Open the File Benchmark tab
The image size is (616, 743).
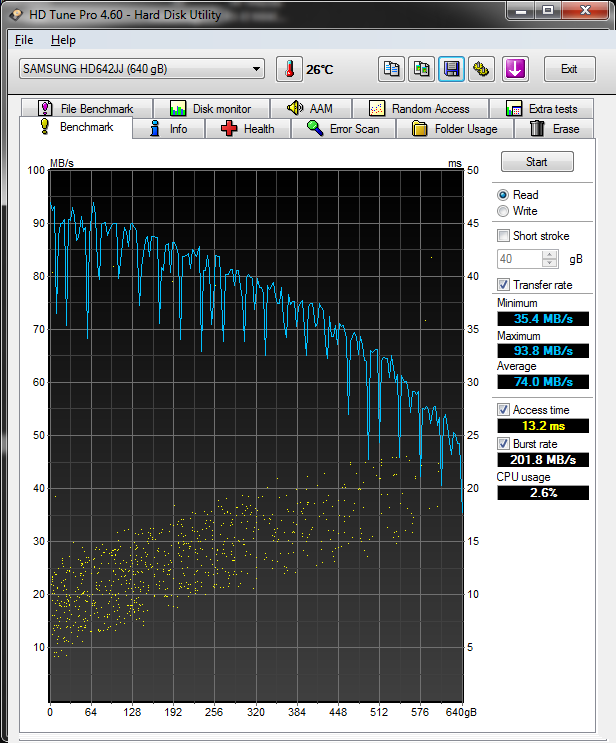click(87, 109)
